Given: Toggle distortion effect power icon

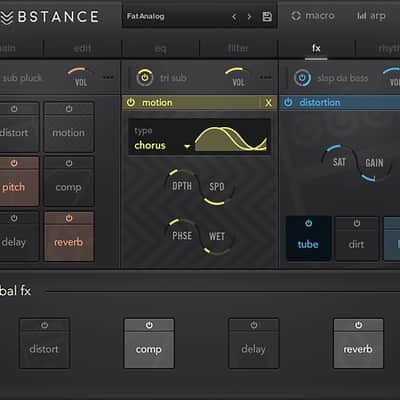Looking at the screenshot, I should pos(288,102).
